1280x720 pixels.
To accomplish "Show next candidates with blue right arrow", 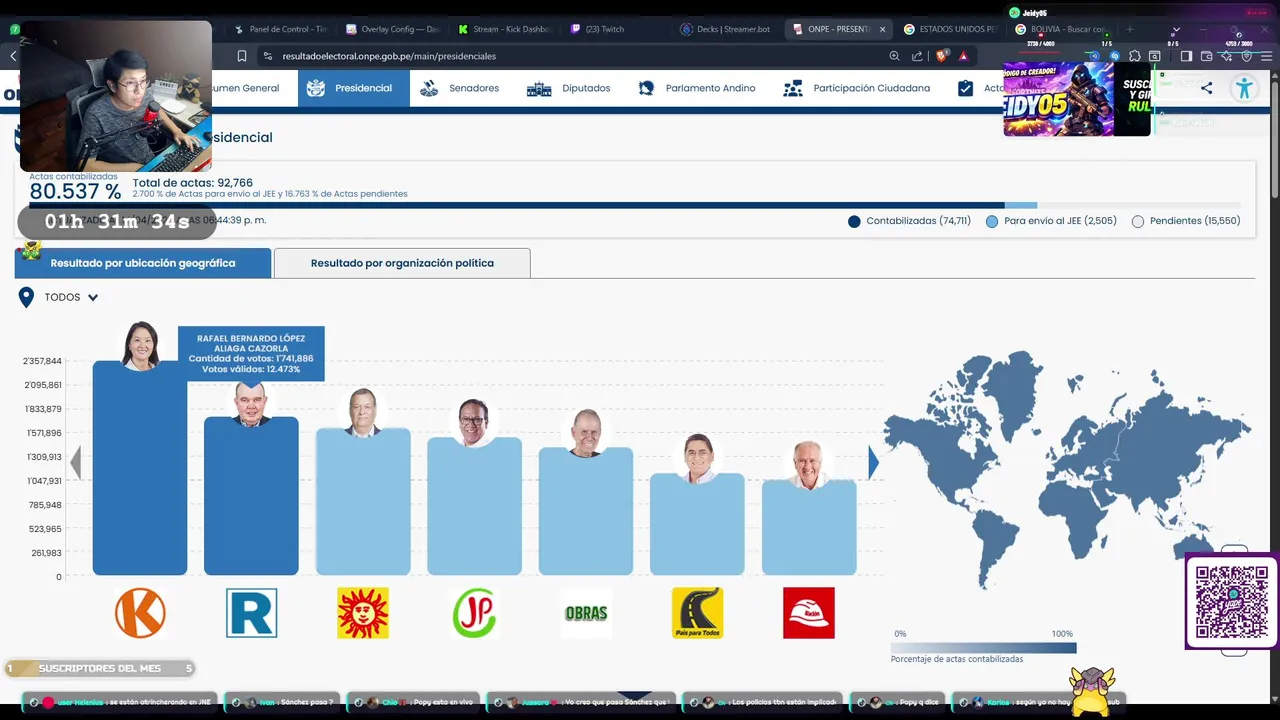I will coord(873,462).
